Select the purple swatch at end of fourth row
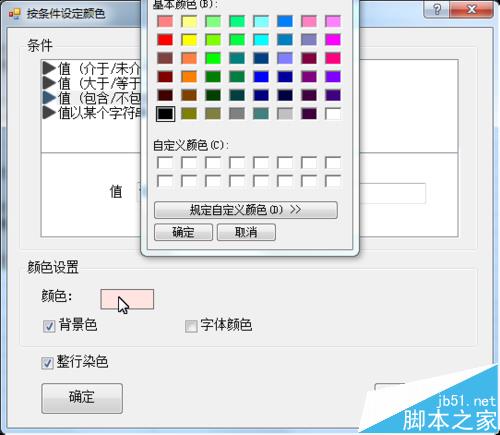 [x=333, y=77]
